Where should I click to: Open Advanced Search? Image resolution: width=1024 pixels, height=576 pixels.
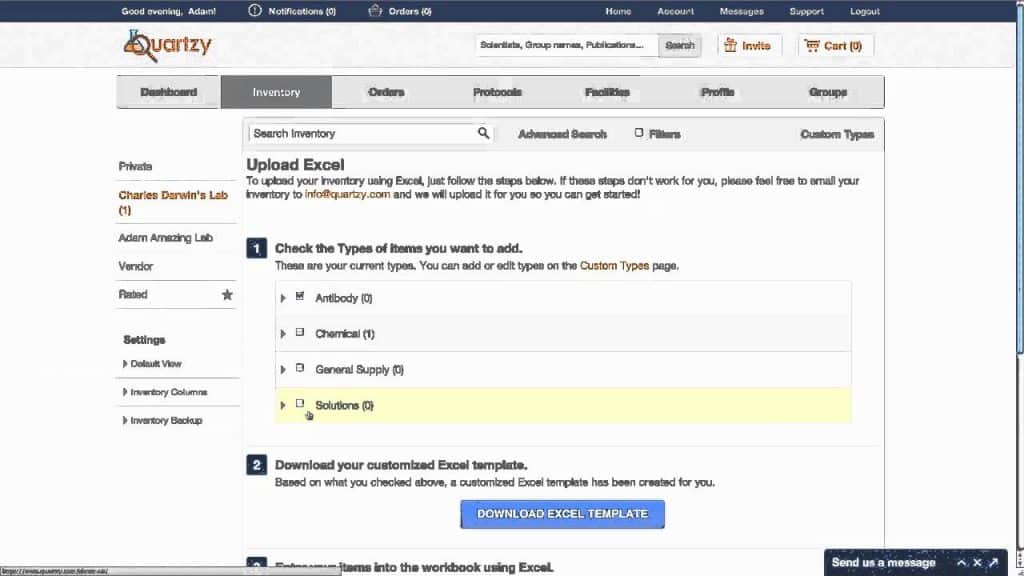point(562,134)
